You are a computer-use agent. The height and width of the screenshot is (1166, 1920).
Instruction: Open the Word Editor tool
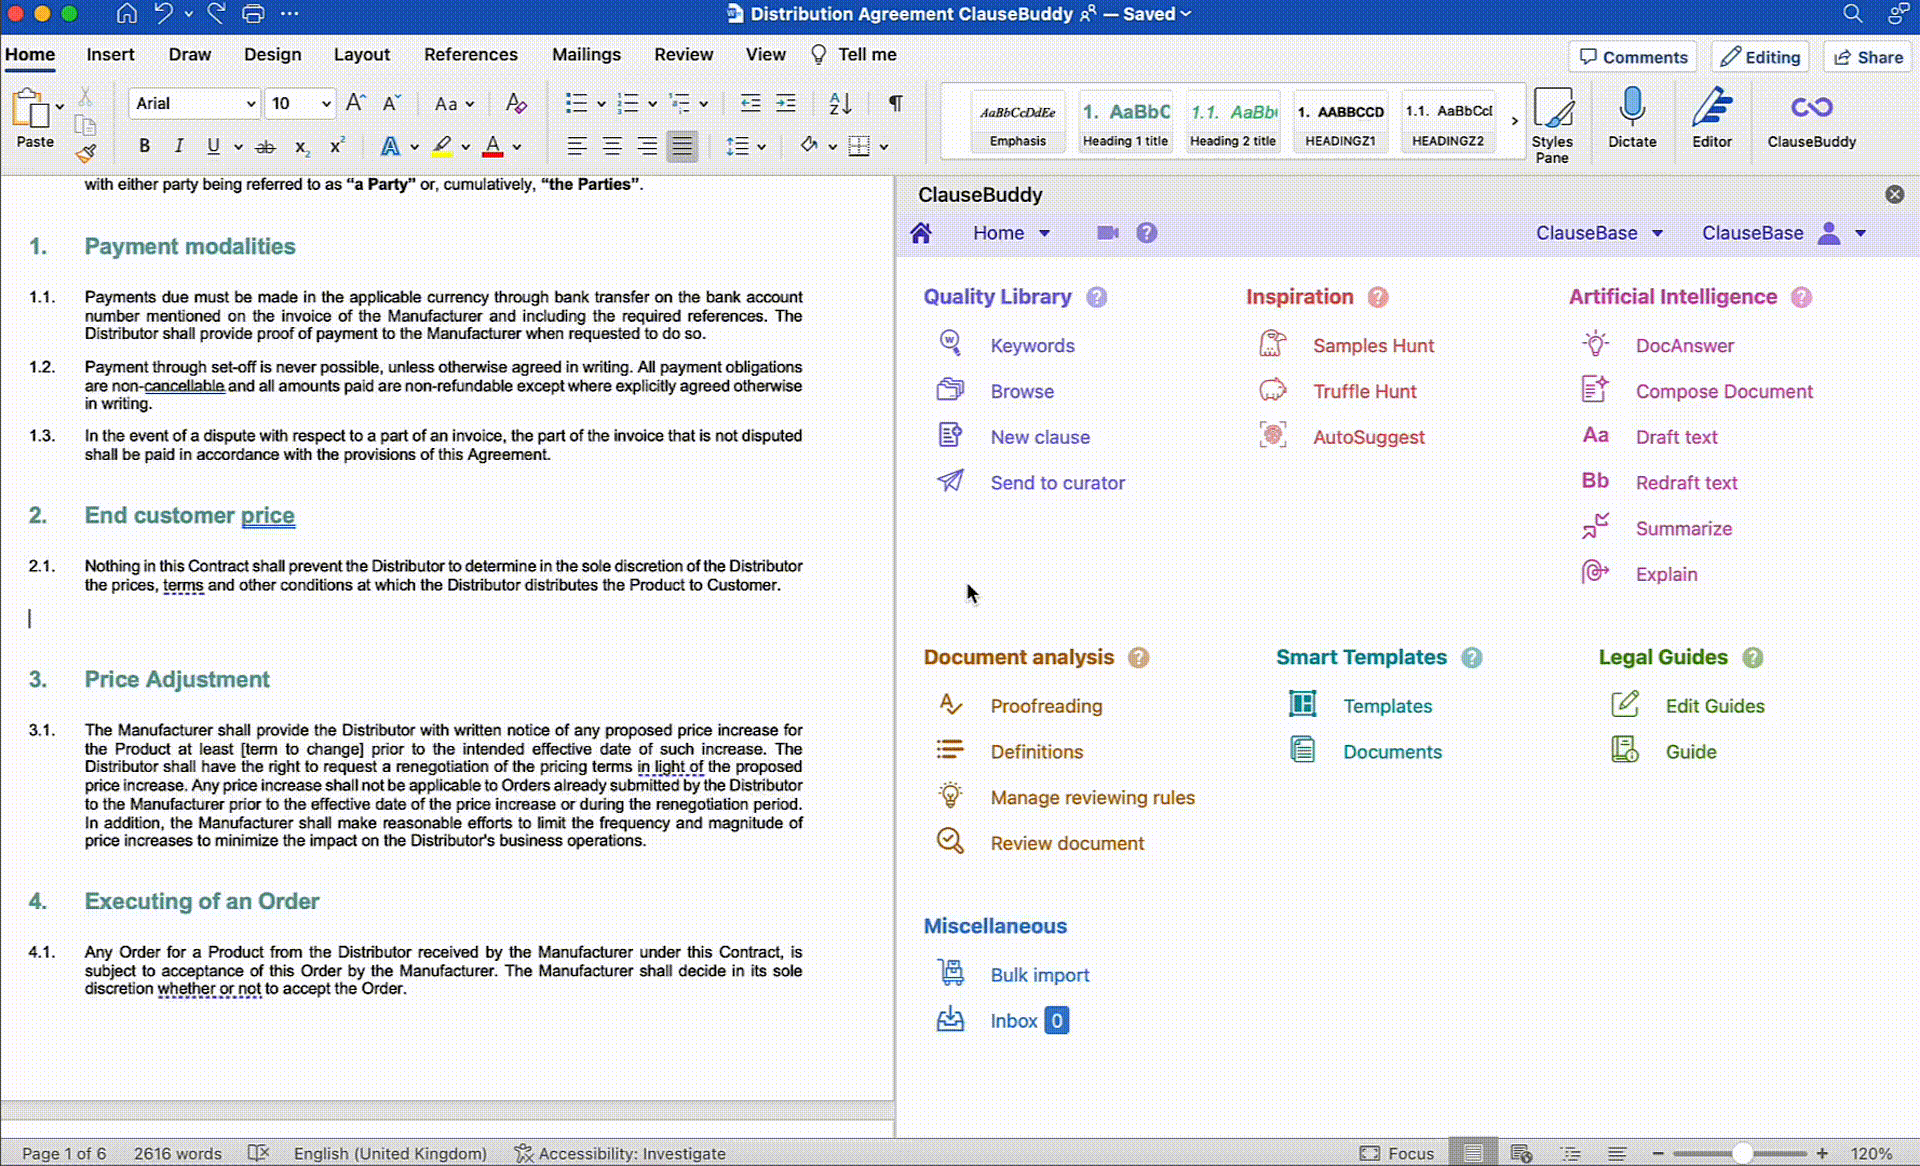click(x=1712, y=120)
